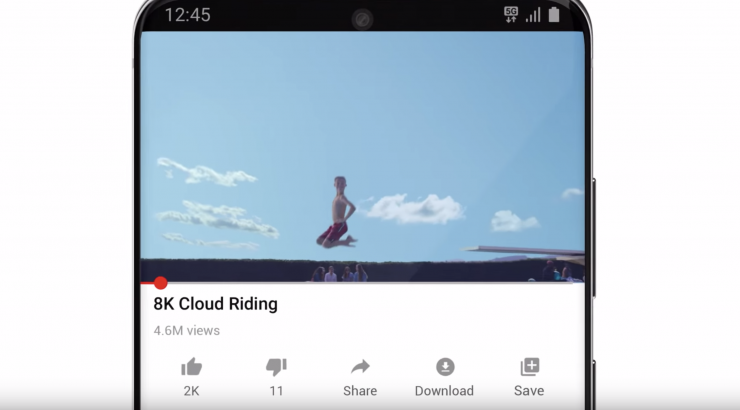Tap the front camera cutout
This screenshot has width=740, height=410.
[x=362, y=20]
